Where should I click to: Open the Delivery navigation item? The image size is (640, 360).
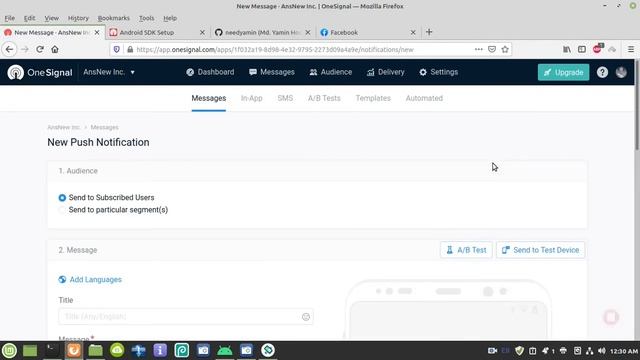click(385, 72)
